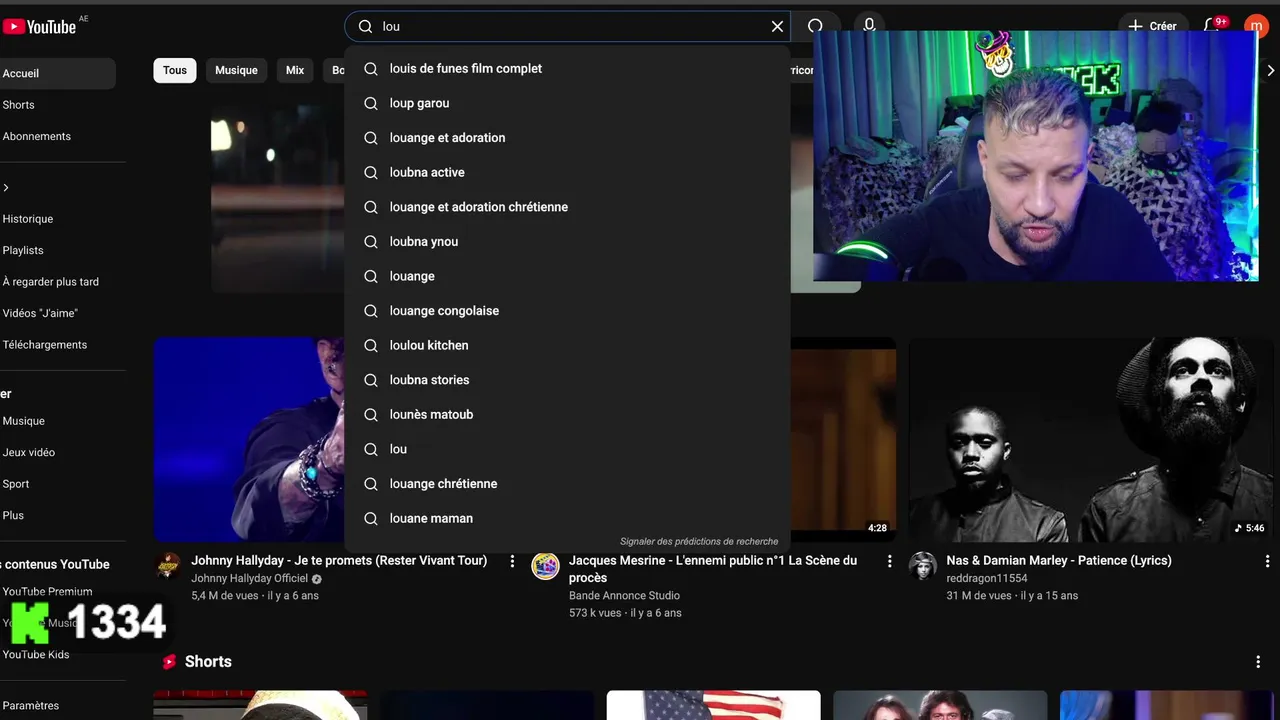Open Jeux vidéo category
Screen dimensions: 1280x720
pos(58,452)
